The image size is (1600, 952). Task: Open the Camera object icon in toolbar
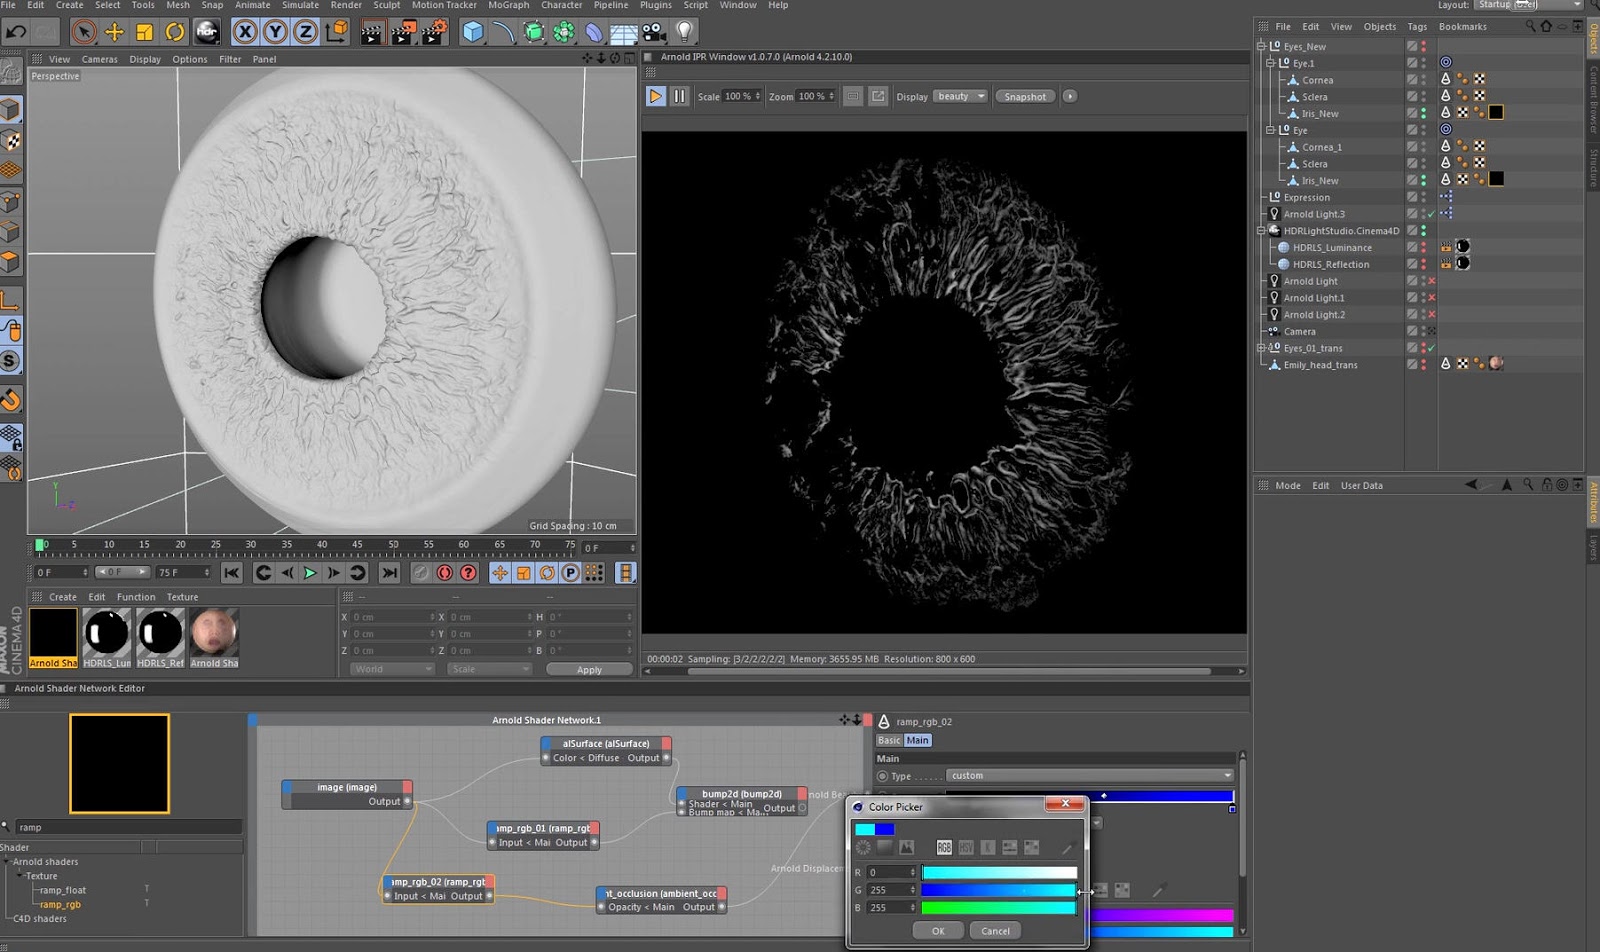(654, 32)
